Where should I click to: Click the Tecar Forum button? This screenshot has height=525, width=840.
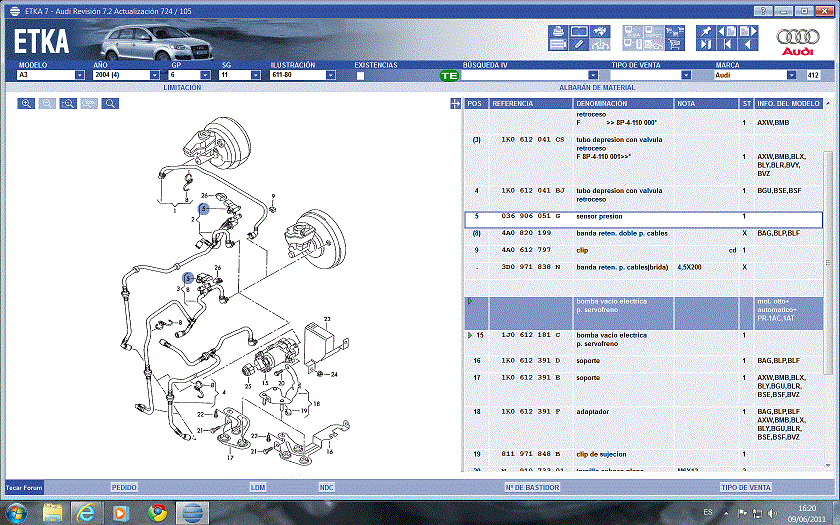click(x=25, y=488)
